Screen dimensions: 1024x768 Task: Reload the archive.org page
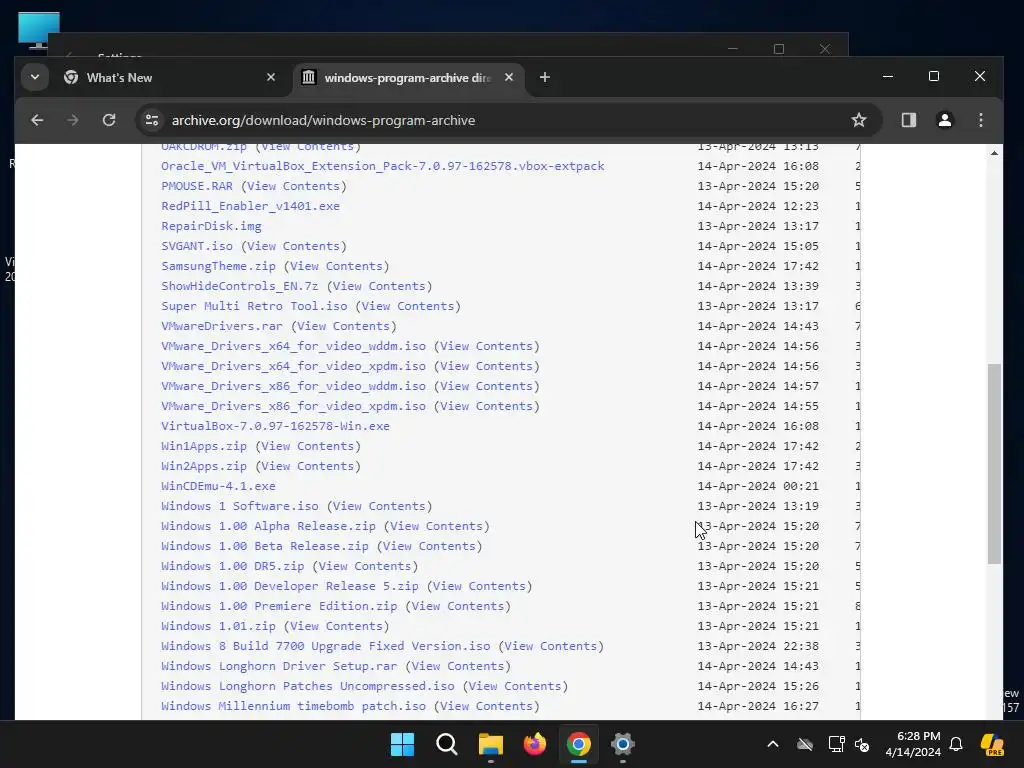click(x=109, y=120)
